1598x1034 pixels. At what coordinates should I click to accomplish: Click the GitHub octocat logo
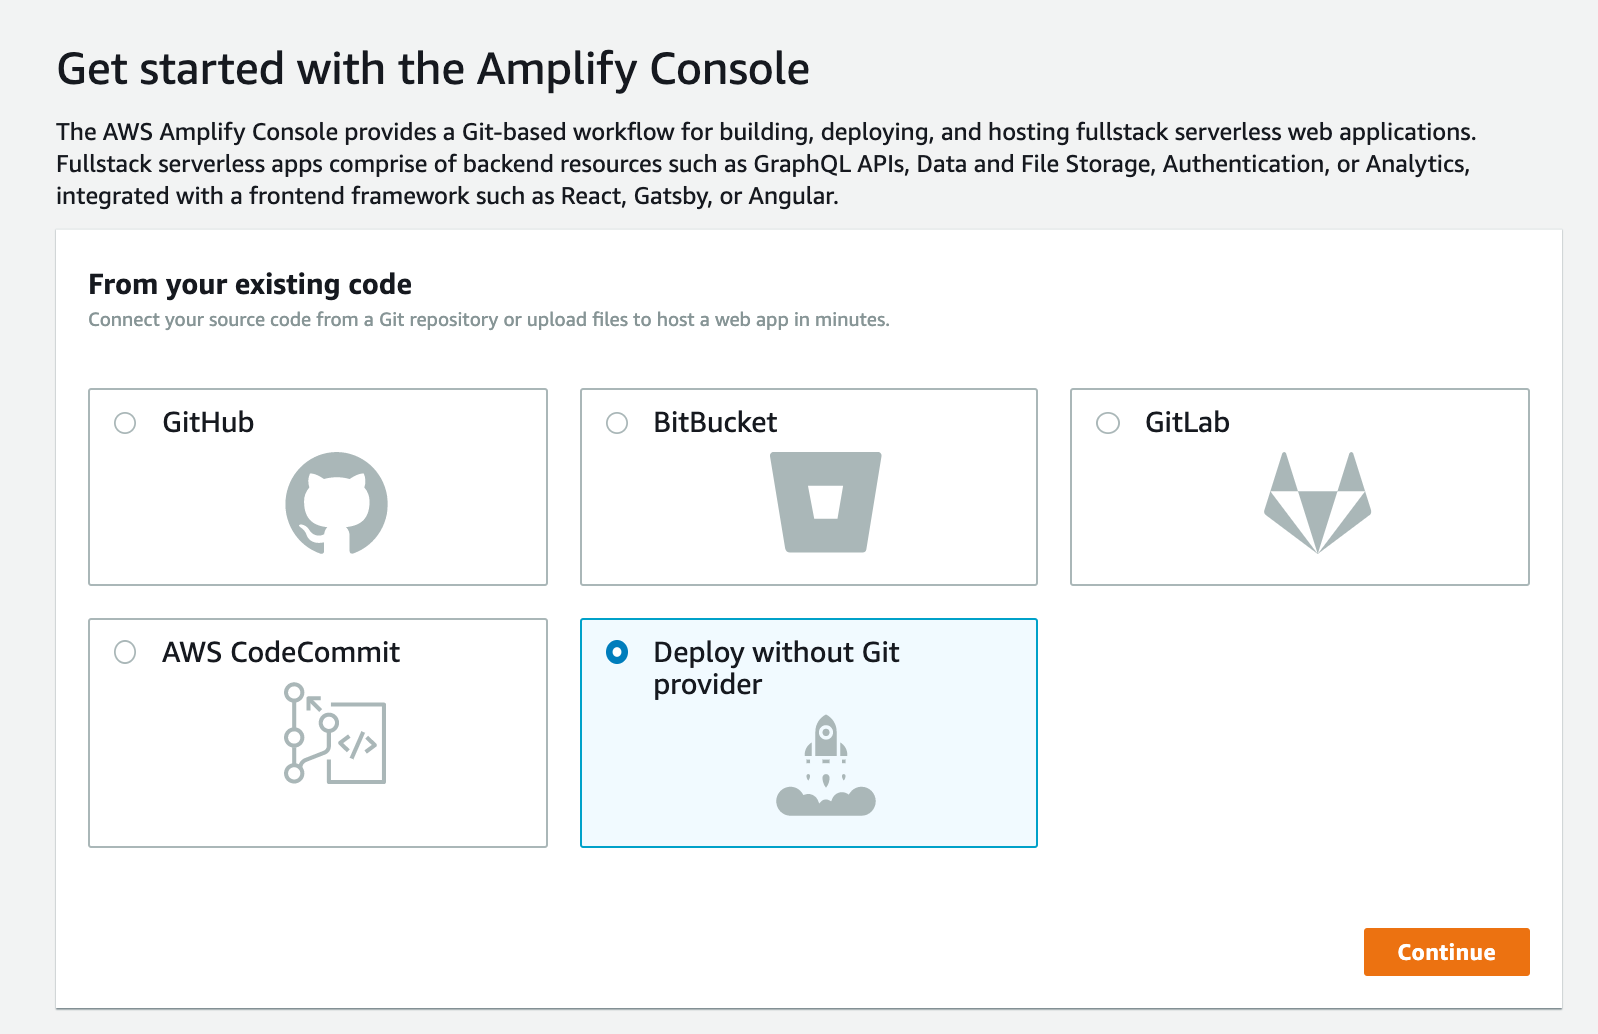click(x=336, y=503)
